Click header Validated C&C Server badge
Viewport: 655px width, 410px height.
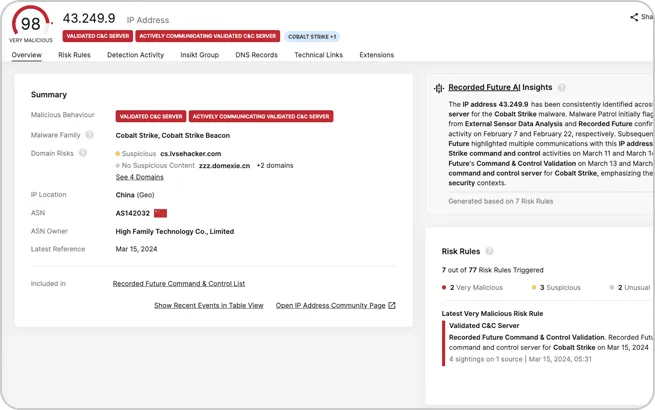98,36
